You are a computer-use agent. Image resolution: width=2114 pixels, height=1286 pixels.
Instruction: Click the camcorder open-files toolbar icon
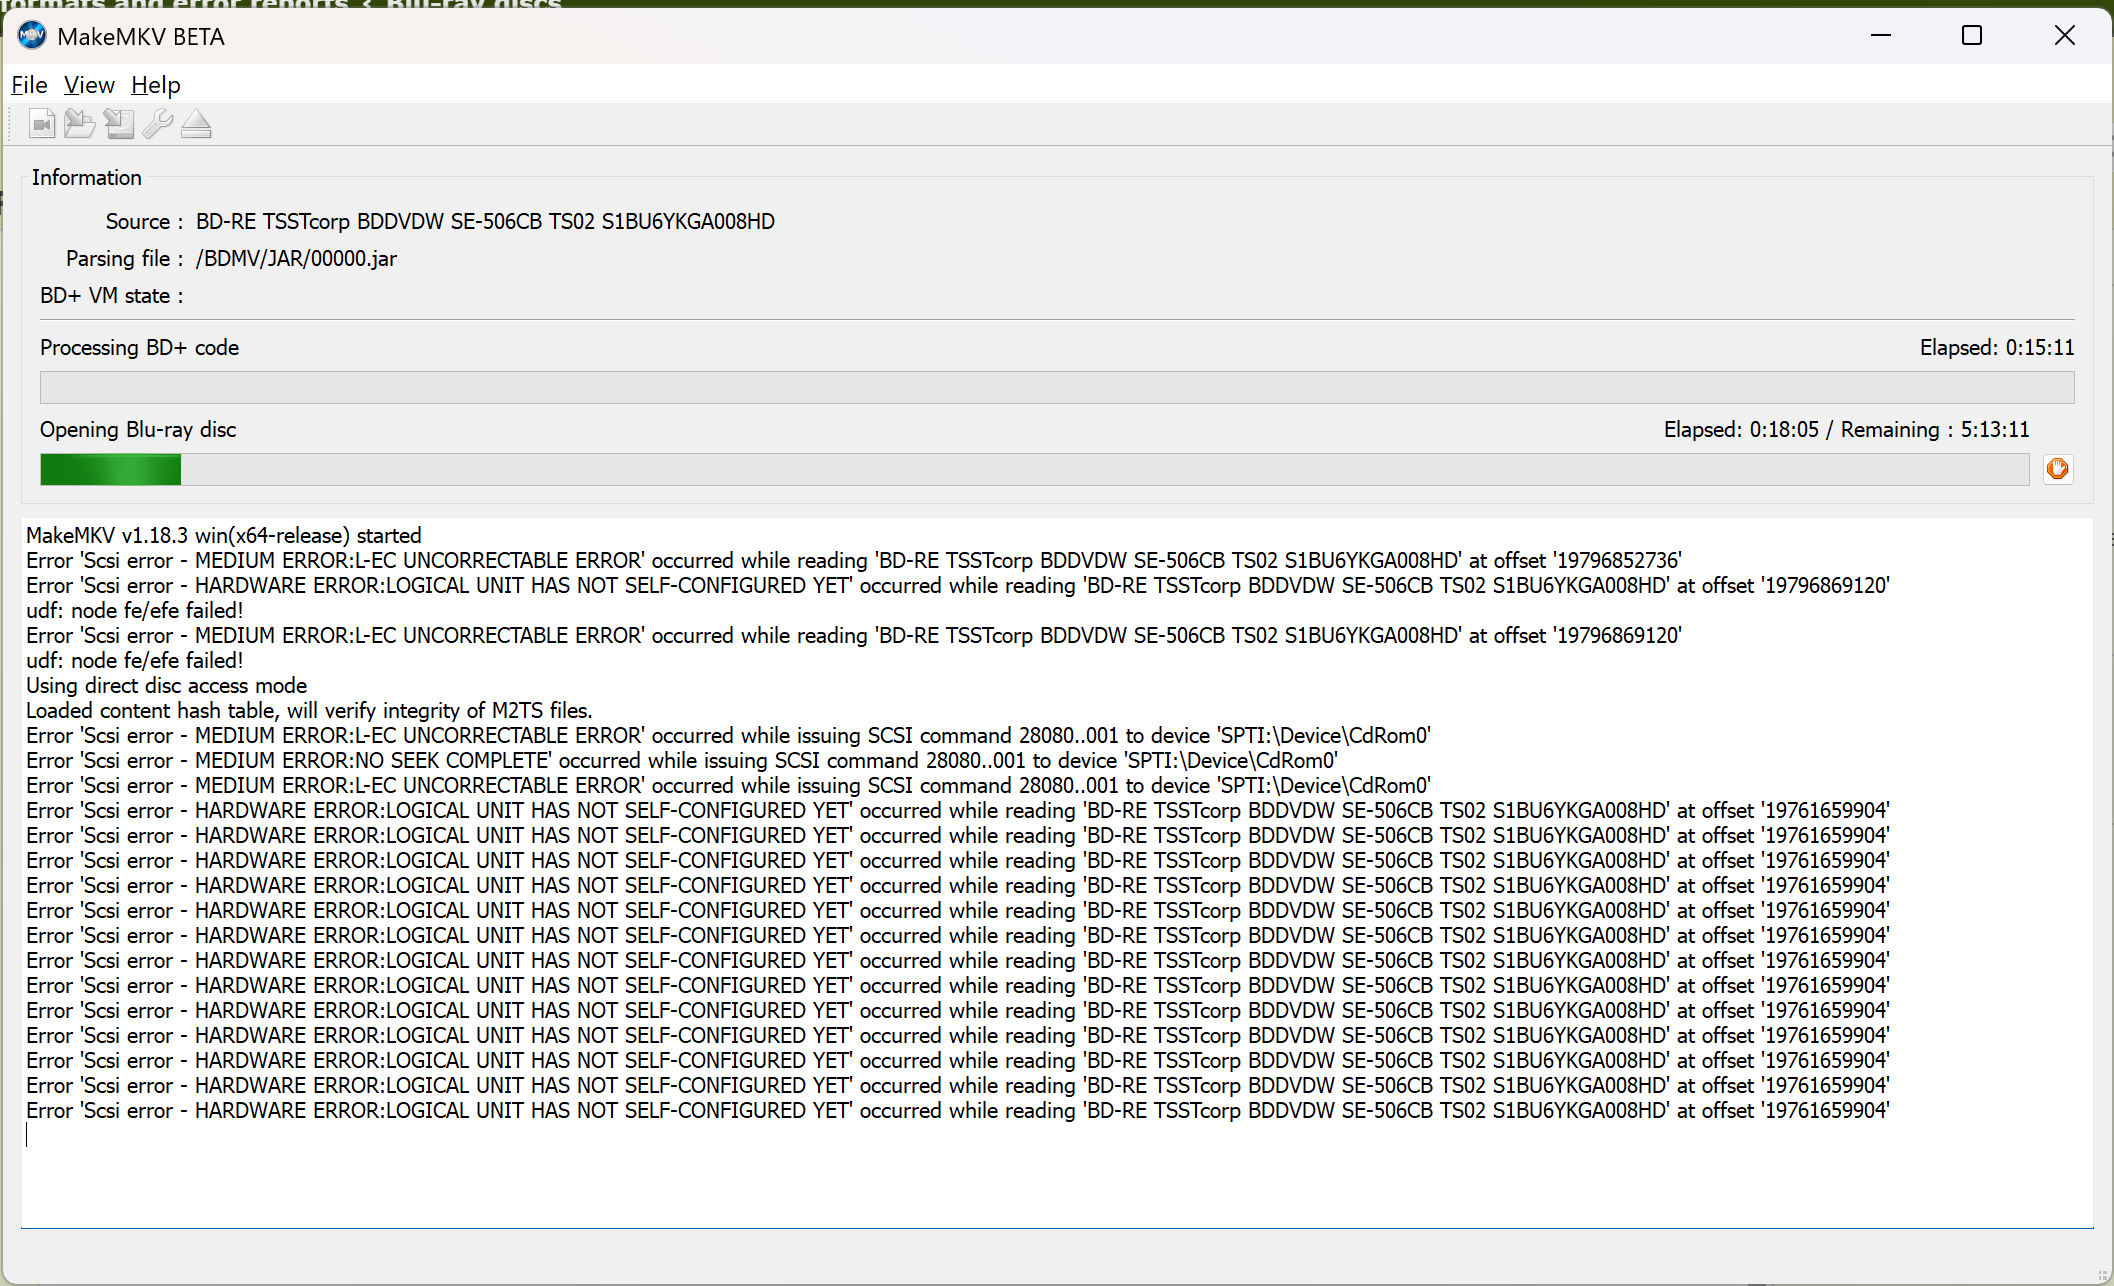tap(42, 124)
